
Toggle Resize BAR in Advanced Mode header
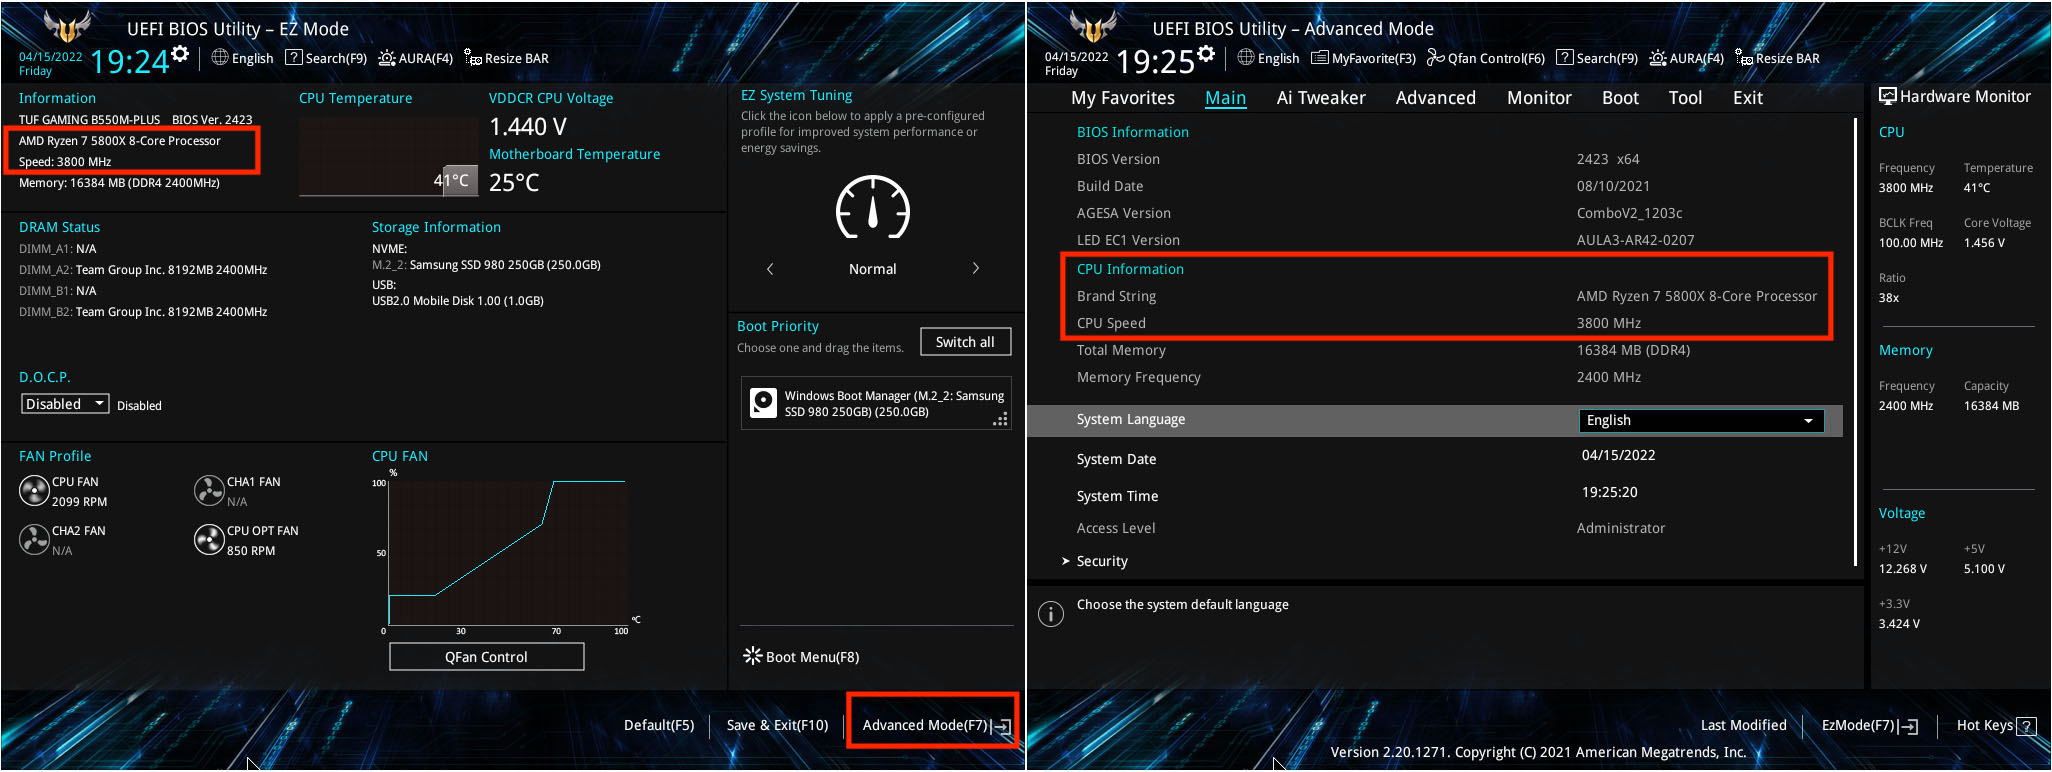point(1777,58)
